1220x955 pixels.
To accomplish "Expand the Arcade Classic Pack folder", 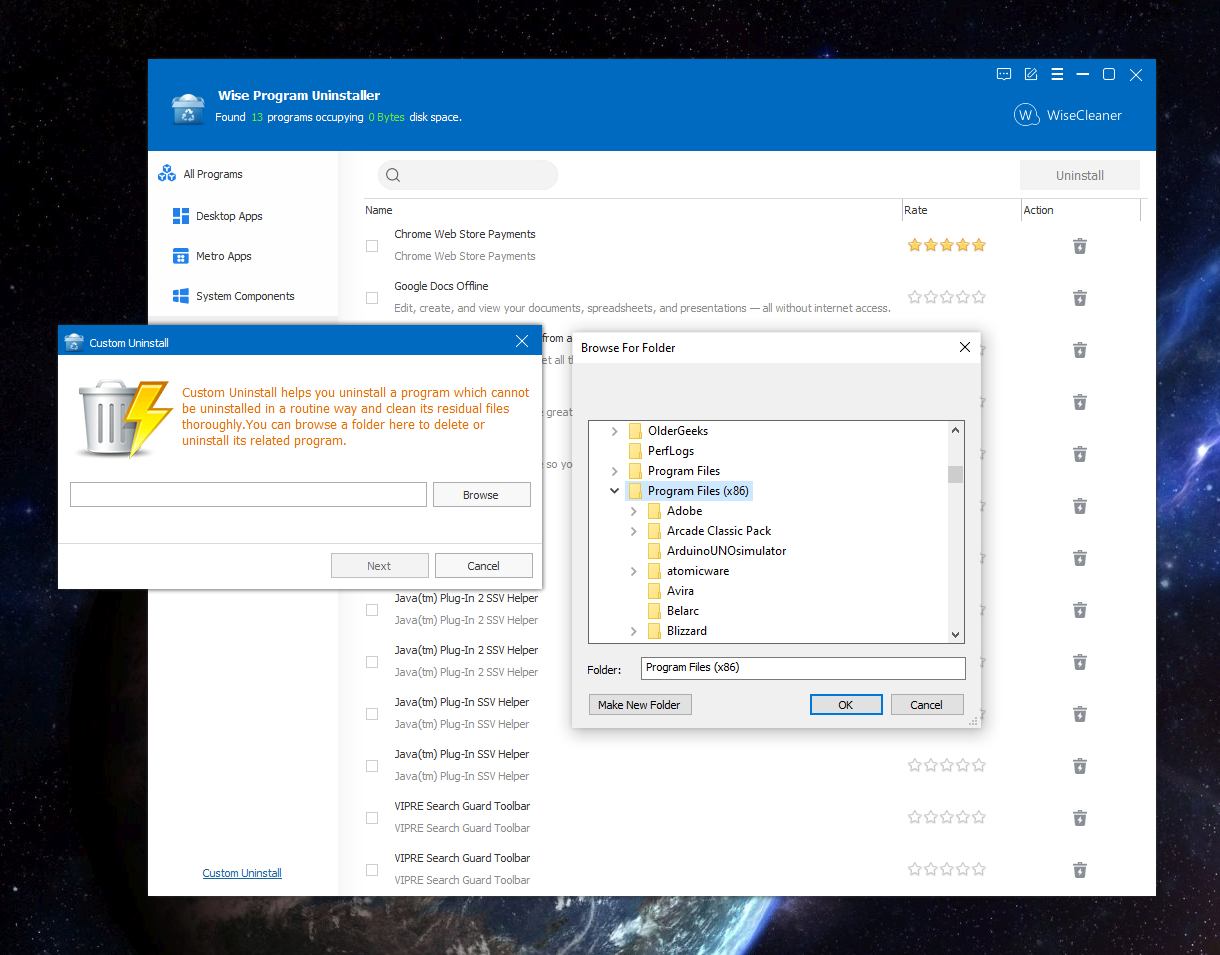I will (x=634, y=531).
